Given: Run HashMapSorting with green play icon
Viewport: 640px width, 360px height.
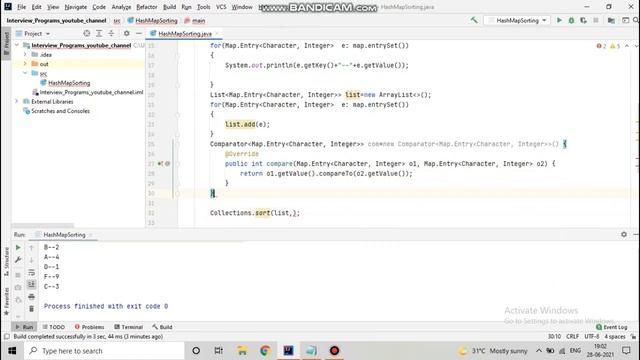Looking at the screenshot, I should 559,20.
